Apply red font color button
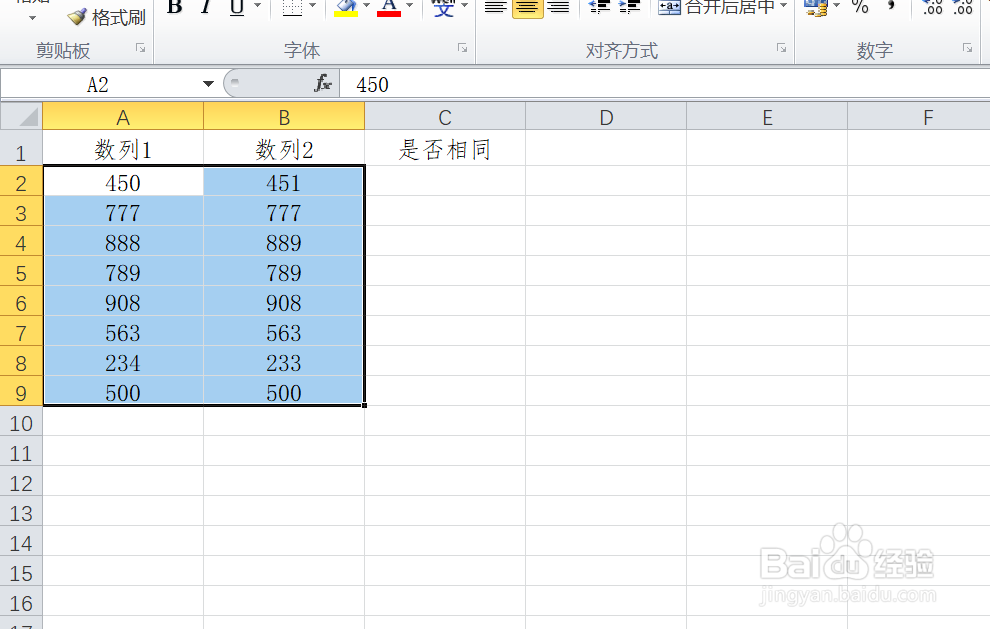Image resolution: width=990 pixels, height=629 pixels. [389, 8]
